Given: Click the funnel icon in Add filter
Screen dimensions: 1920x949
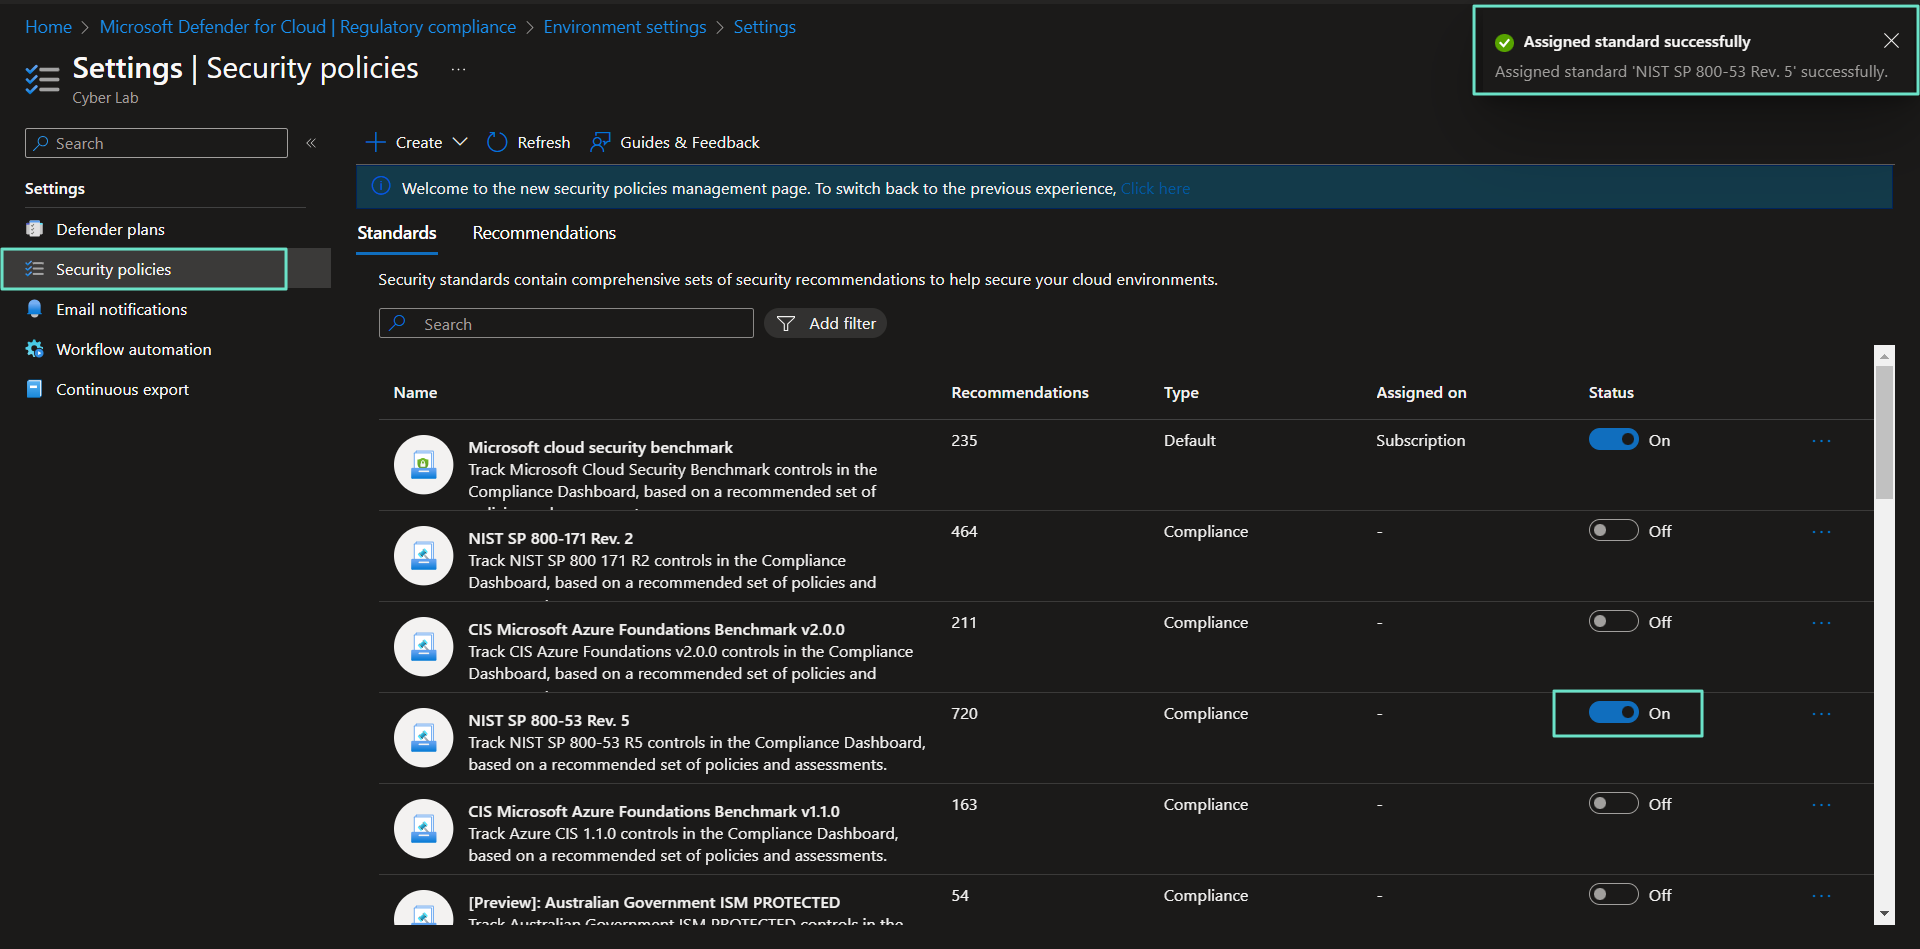Looking at the screenshot, I should click(786, 323).
